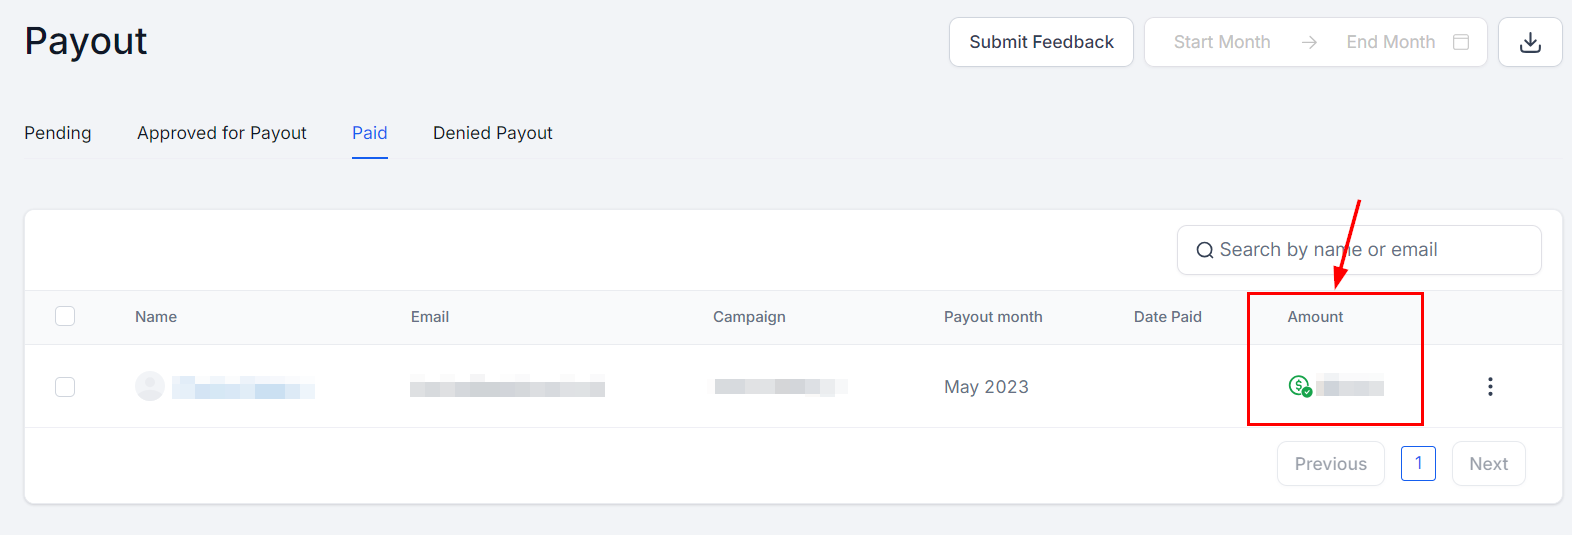Click the Previous page button
This screenshot has height=535, width=1572.
point(1330,464)
